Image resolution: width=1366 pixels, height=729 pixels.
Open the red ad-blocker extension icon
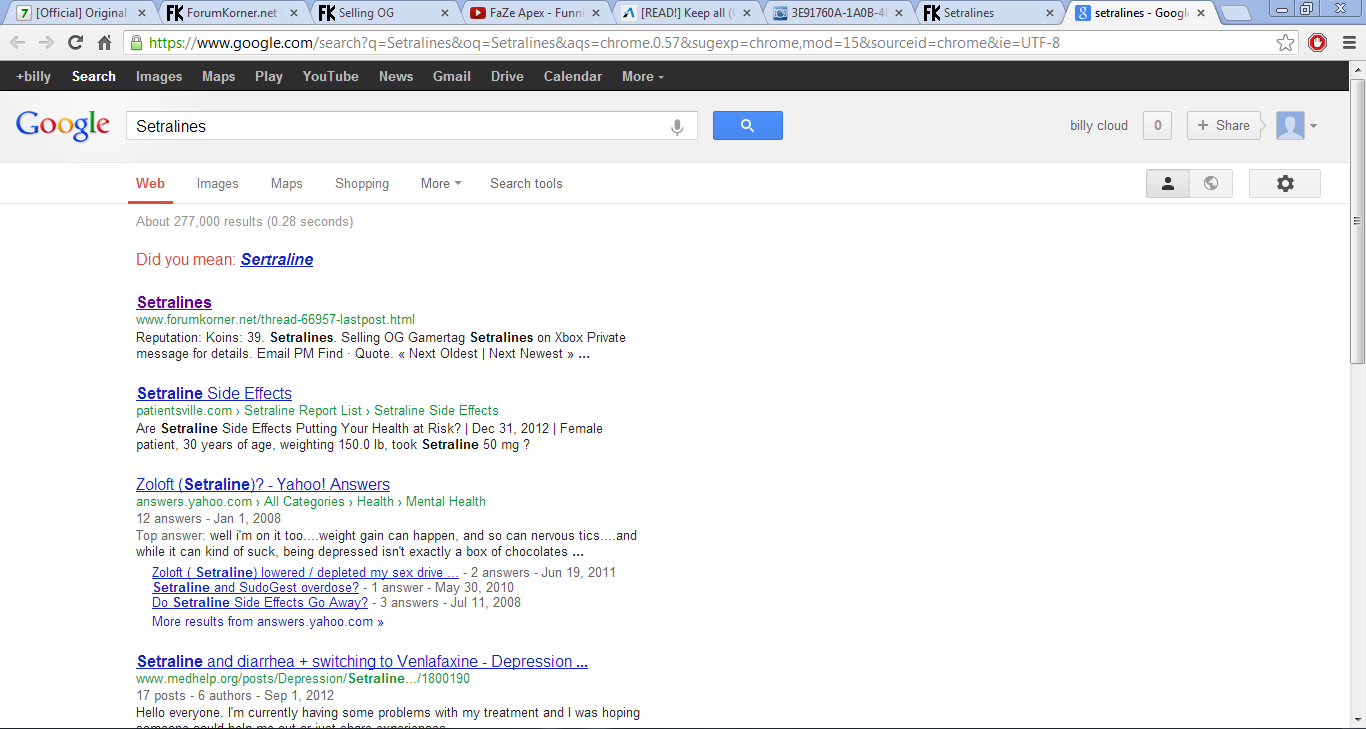[1317, 43]
